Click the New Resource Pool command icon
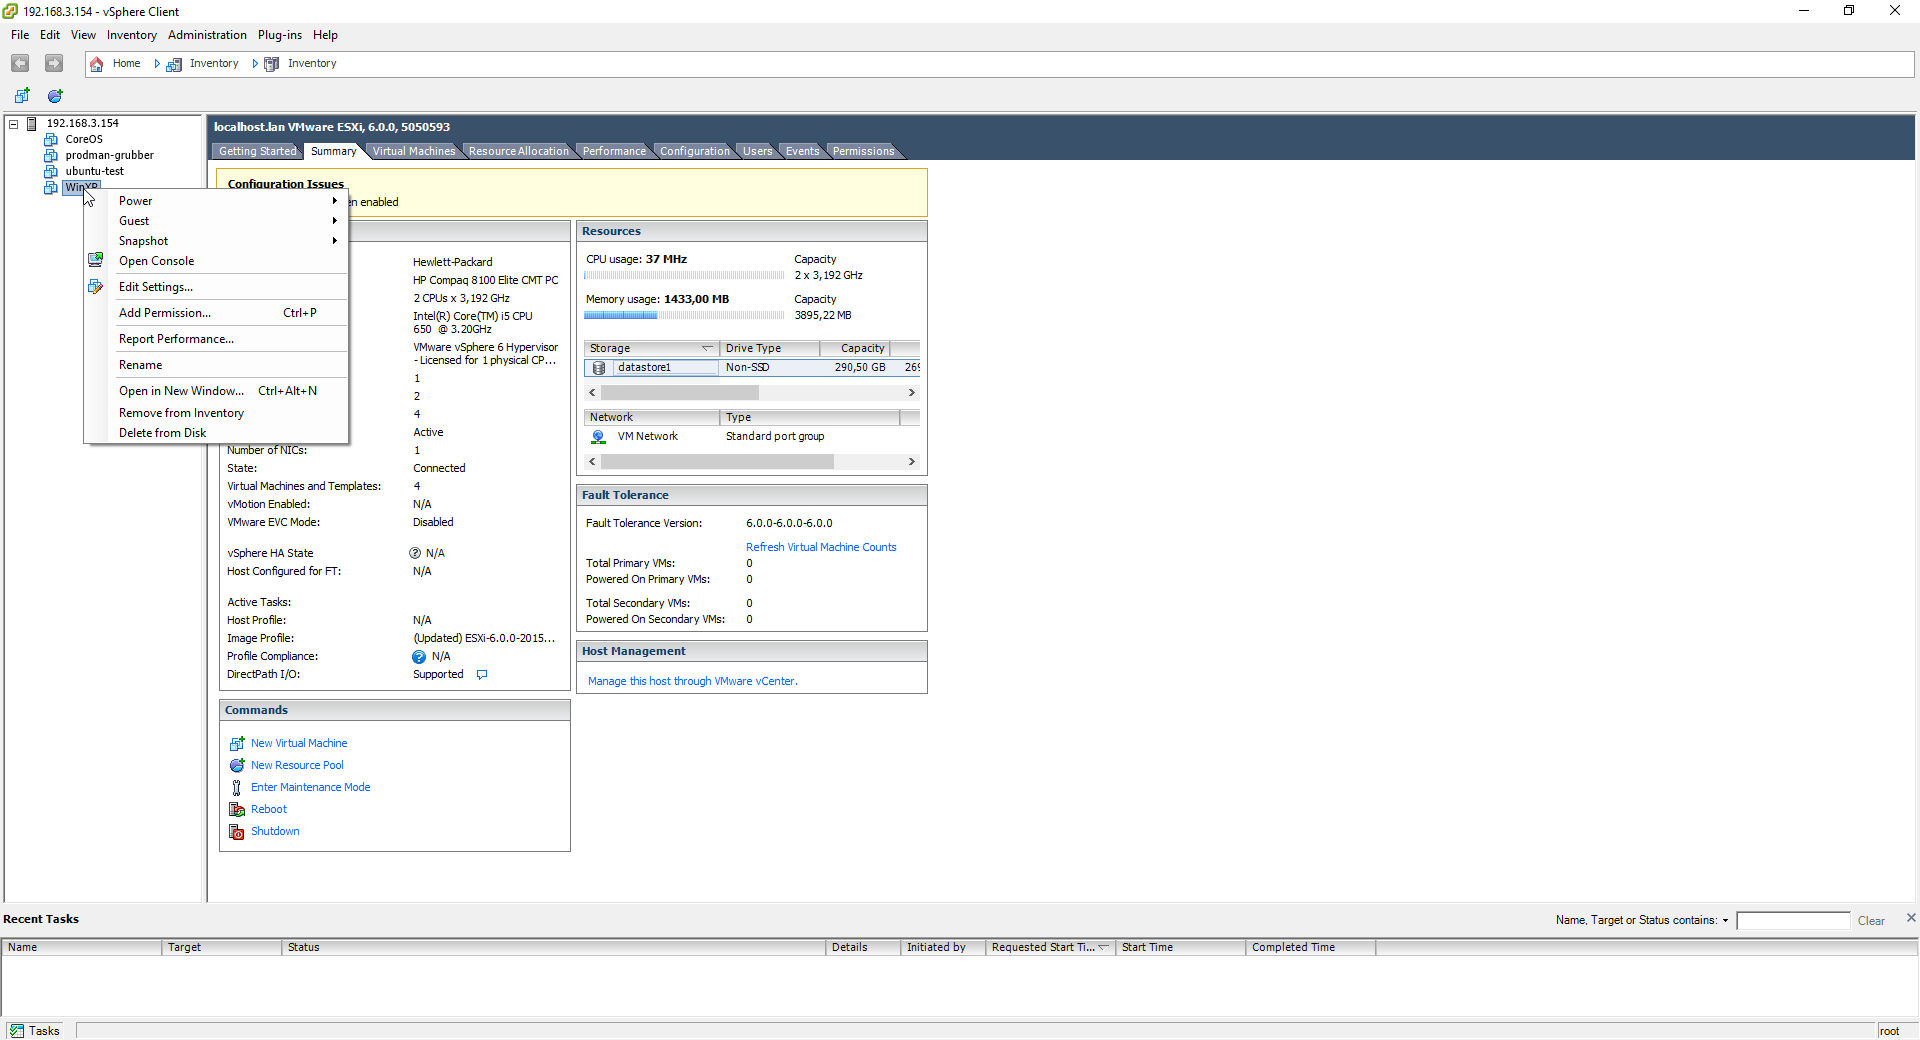Image resolution: width=1920 pixels, height=1040 pixels. pos(237,766)
